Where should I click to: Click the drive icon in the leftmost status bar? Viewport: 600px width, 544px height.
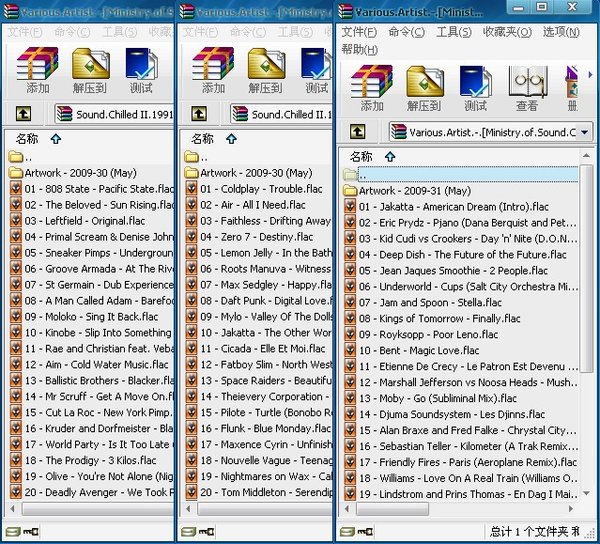[12, 532]
